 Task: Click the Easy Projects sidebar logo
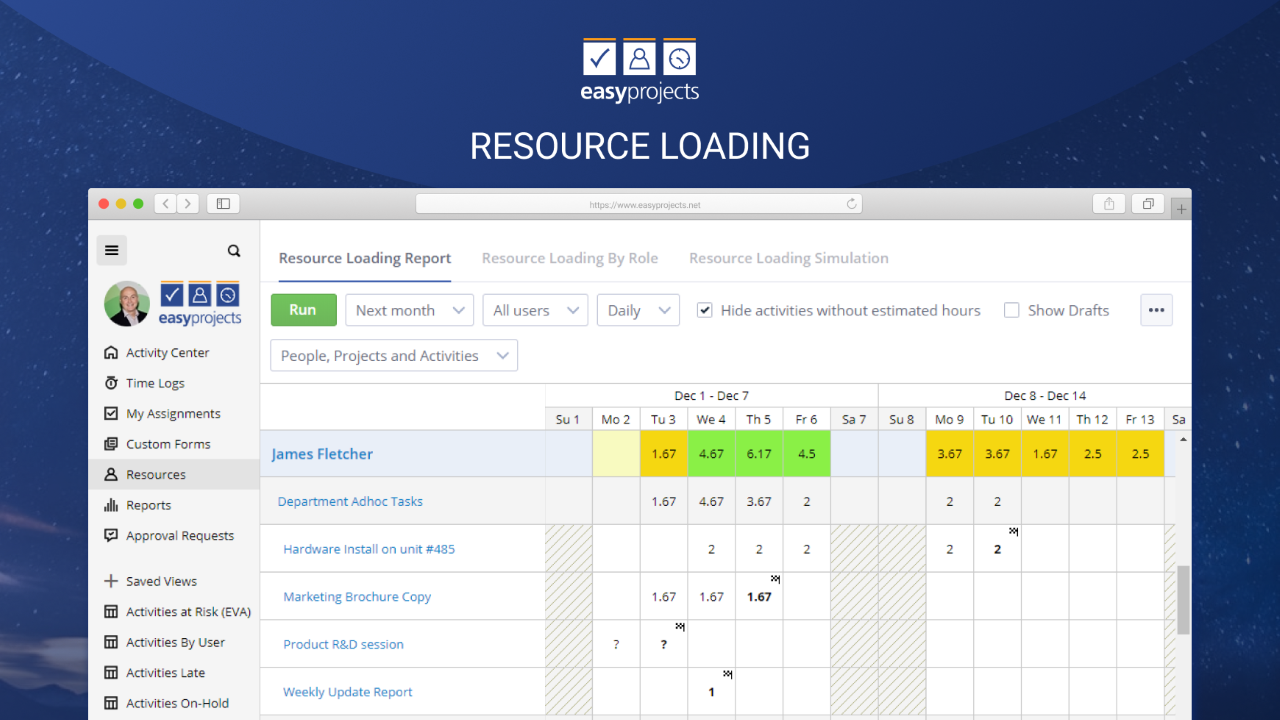tap(200, 303)
